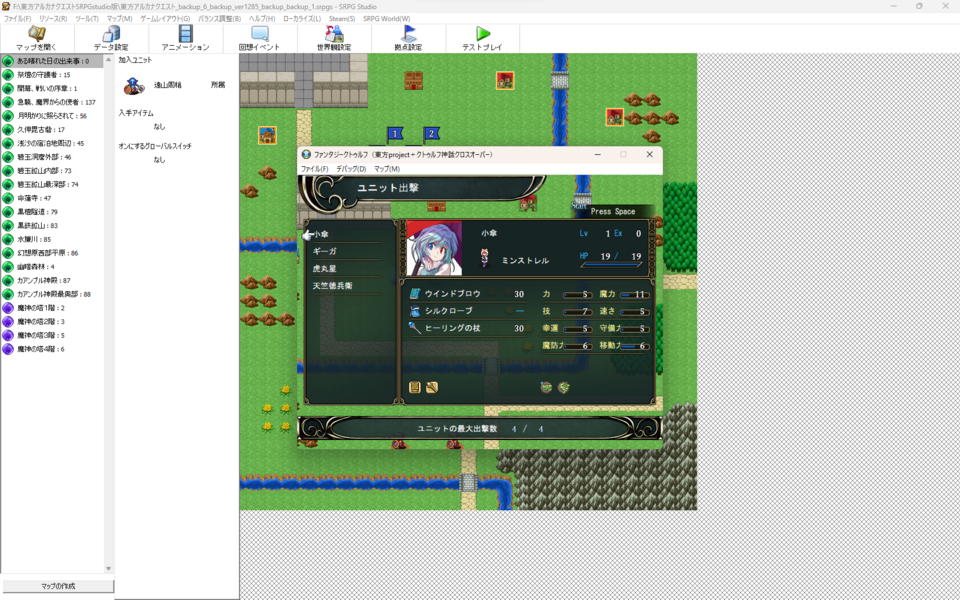This screenshot has height=600, width=960.
Task: Select map 碧玉鉱山内部 : 73
Action: coord(52,171)
